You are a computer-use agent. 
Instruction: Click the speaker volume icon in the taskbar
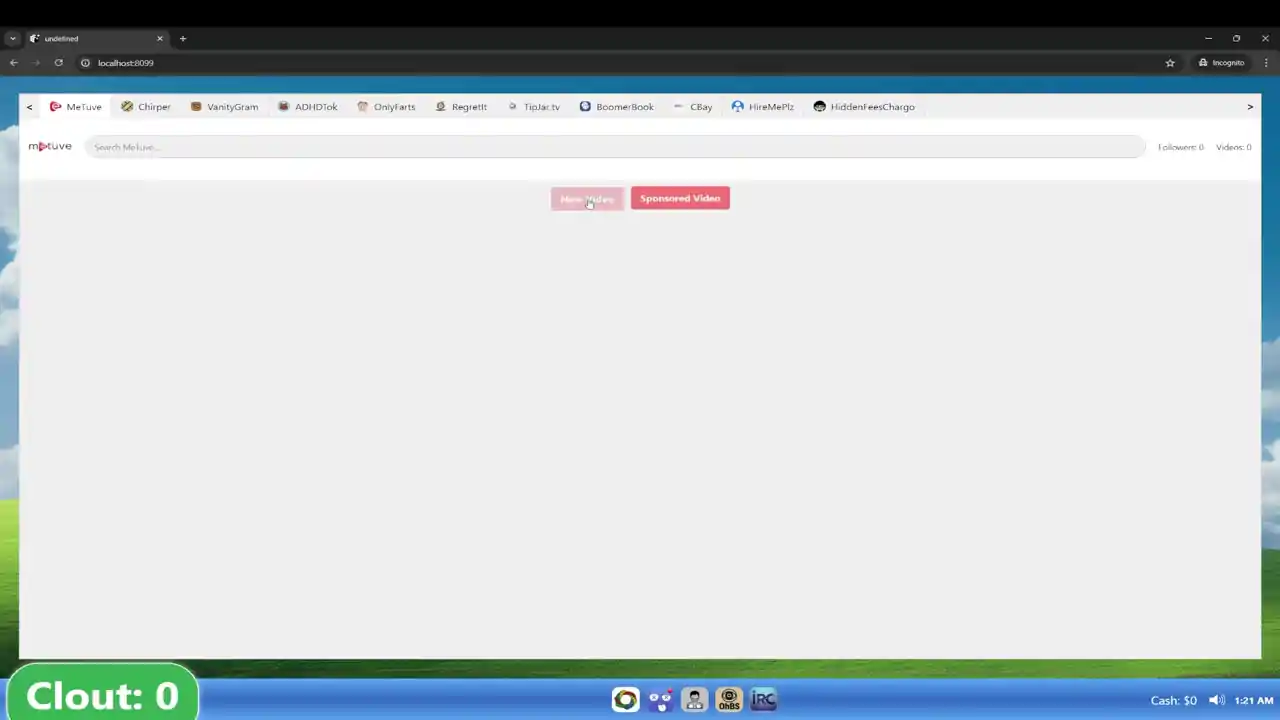click(1216, 700)
